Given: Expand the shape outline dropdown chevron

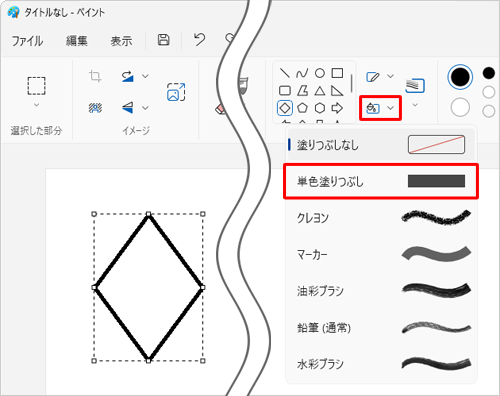Looking at the screenshot, I should (x=390, y=76).
